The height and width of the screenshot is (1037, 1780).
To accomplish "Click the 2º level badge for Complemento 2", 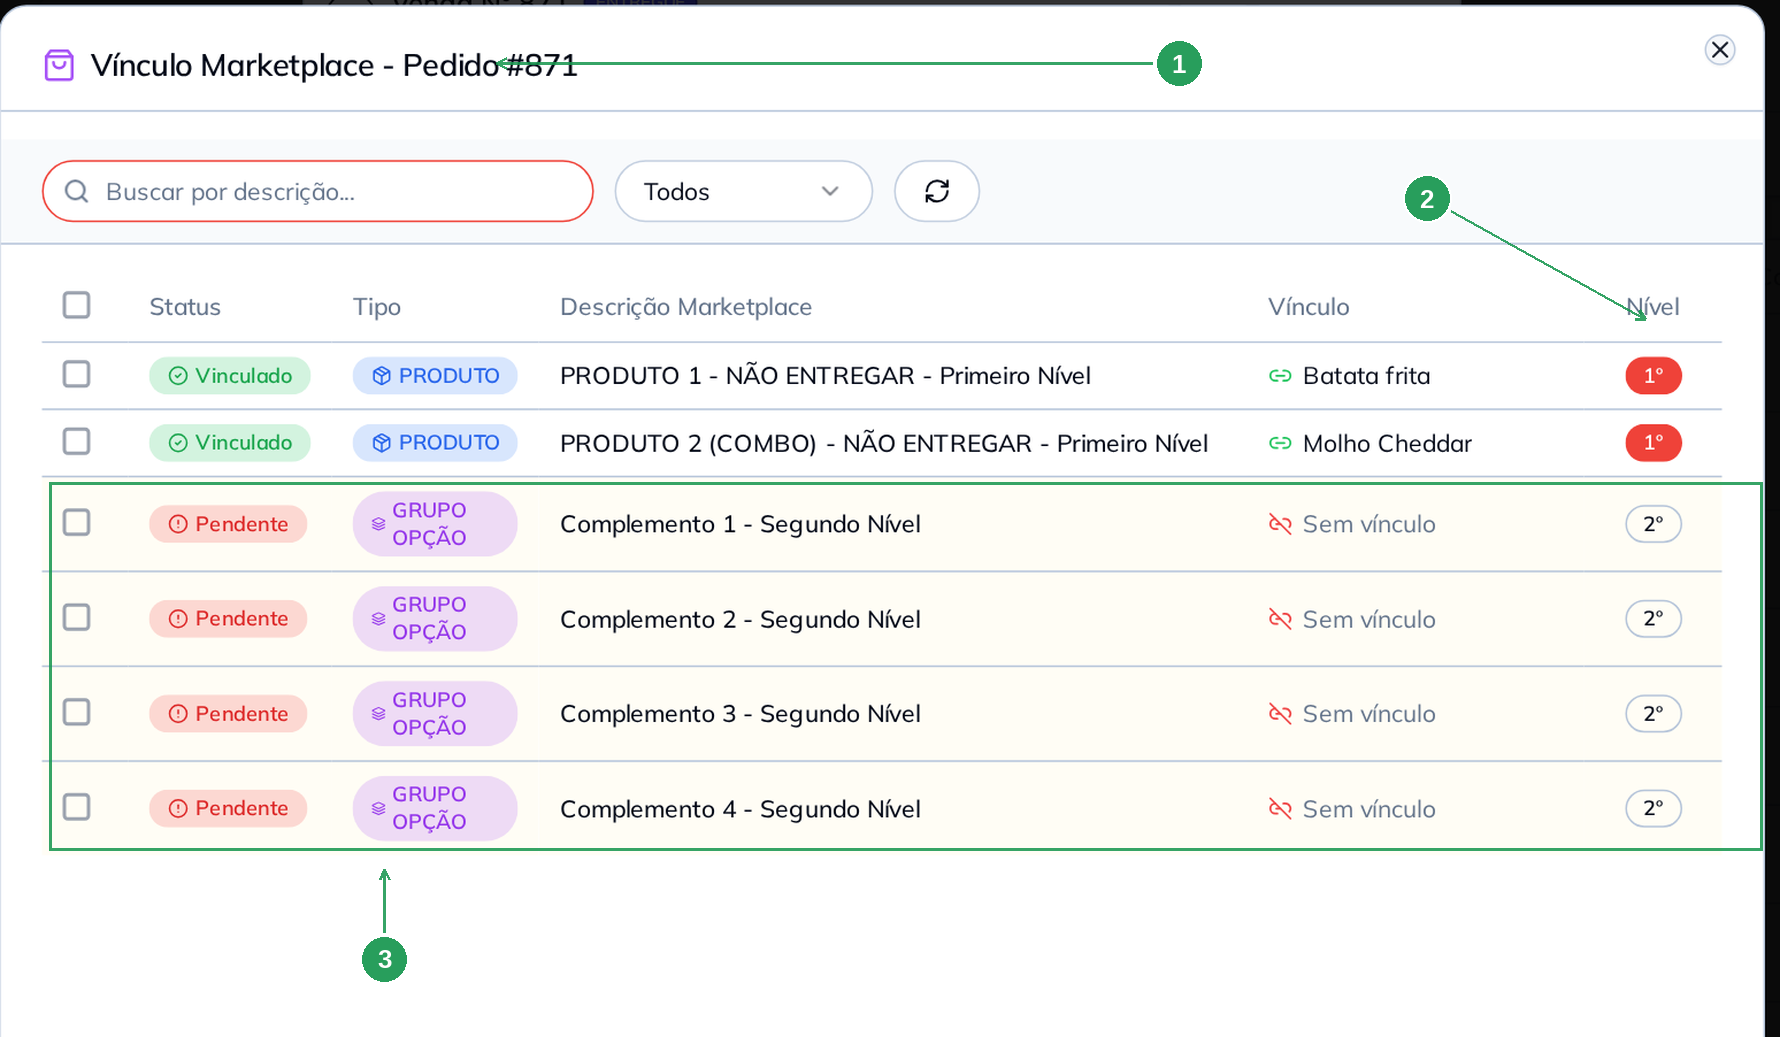I will 1653,619.
